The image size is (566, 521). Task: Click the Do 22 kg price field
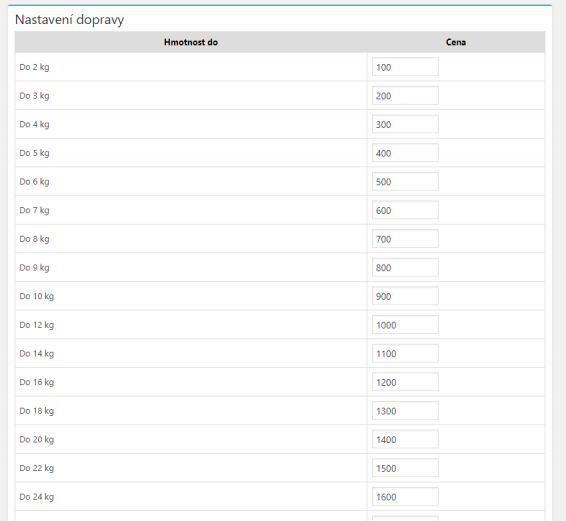405,468
